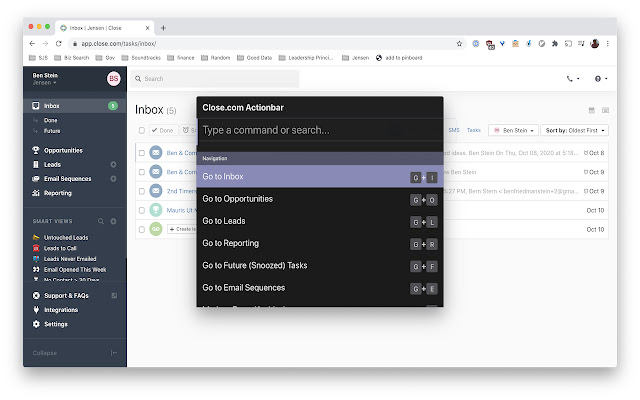Open Email Opened This Week smart view
This screenshot has height=400, width=640.
click(x=75, y=269)
